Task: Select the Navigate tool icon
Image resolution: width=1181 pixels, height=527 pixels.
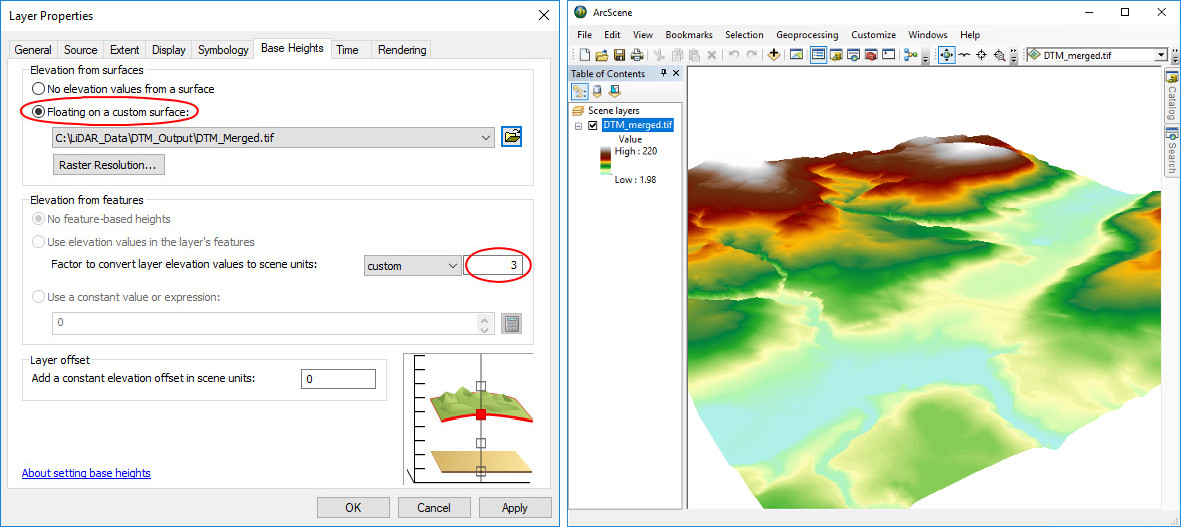Action: point(946,54)
